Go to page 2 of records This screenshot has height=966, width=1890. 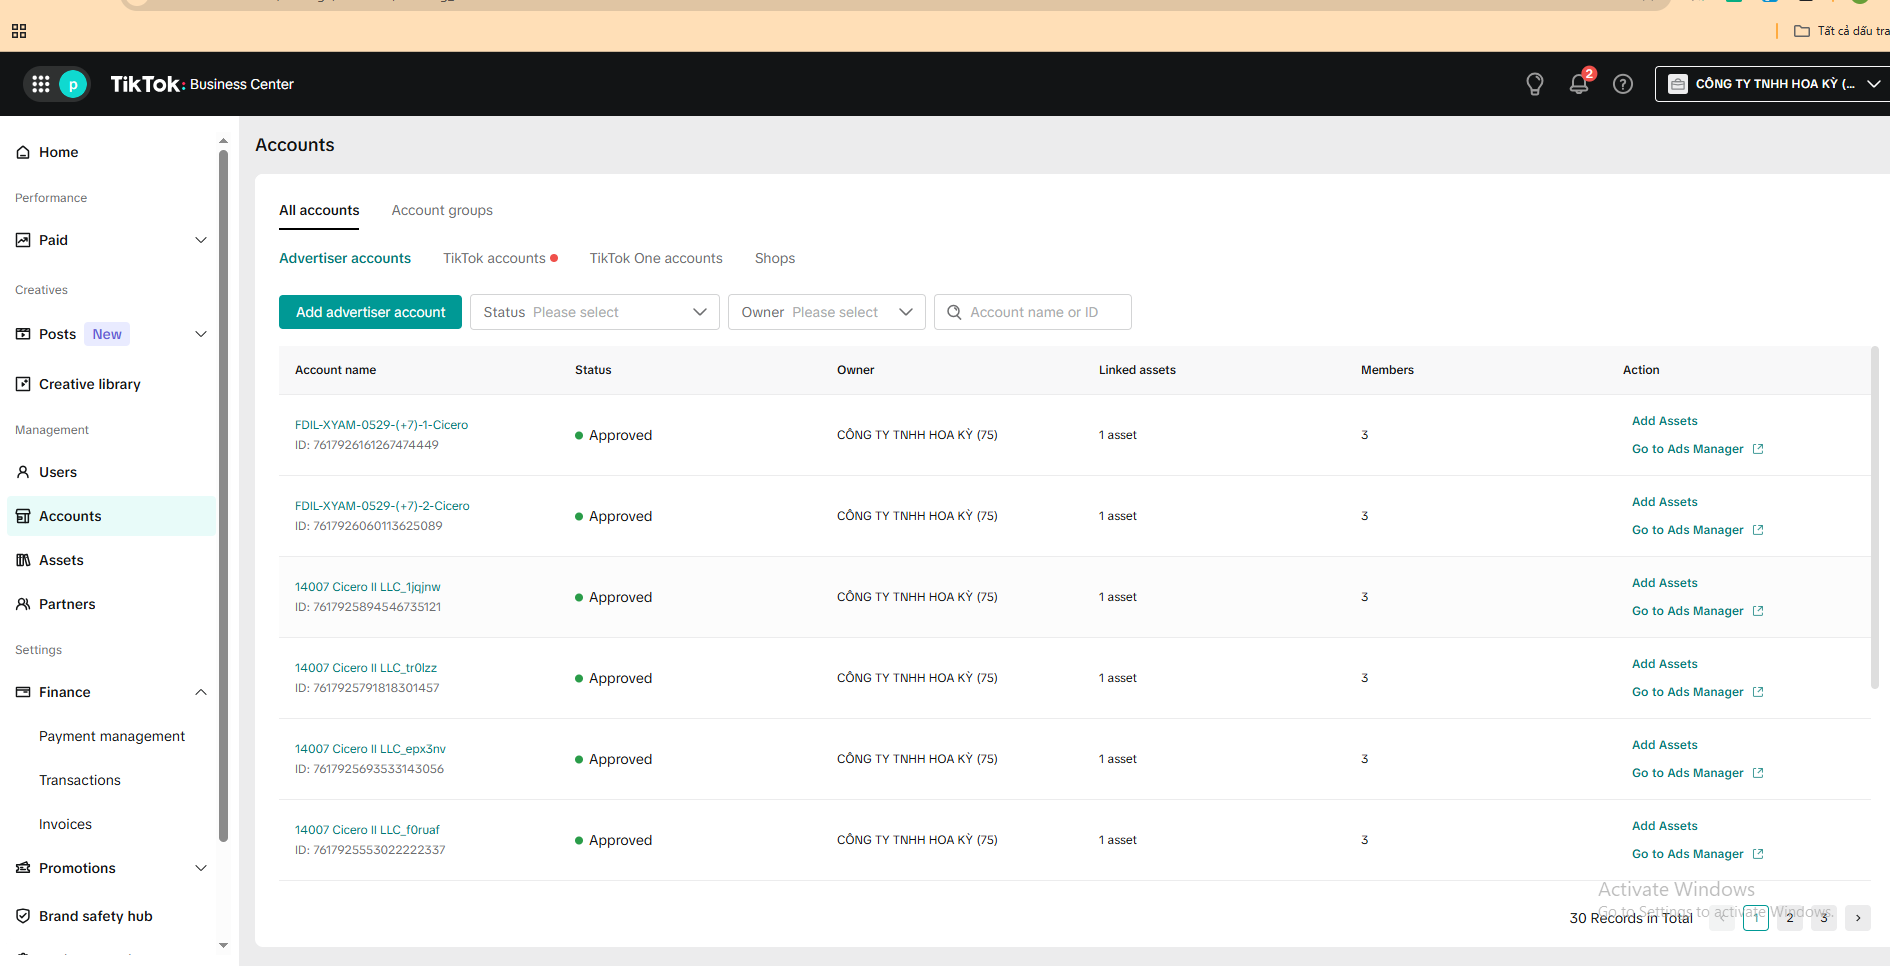pos(1790,918)
